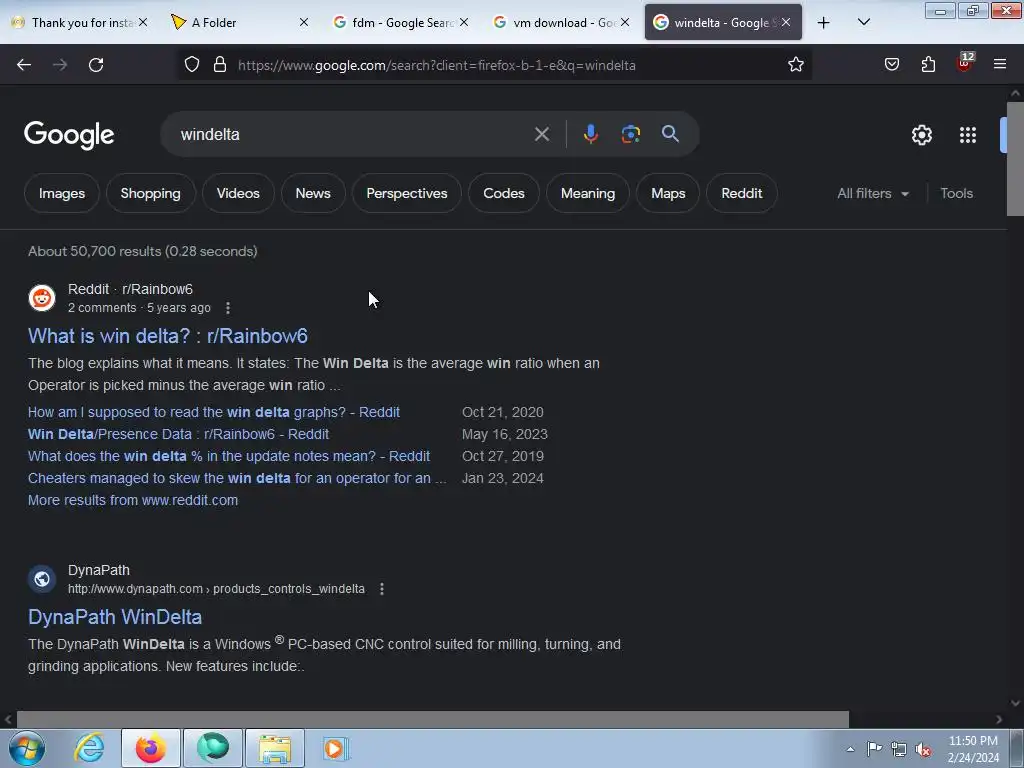
Task: Click the muted volume tray icon
Action: click(x=923, y=750)
